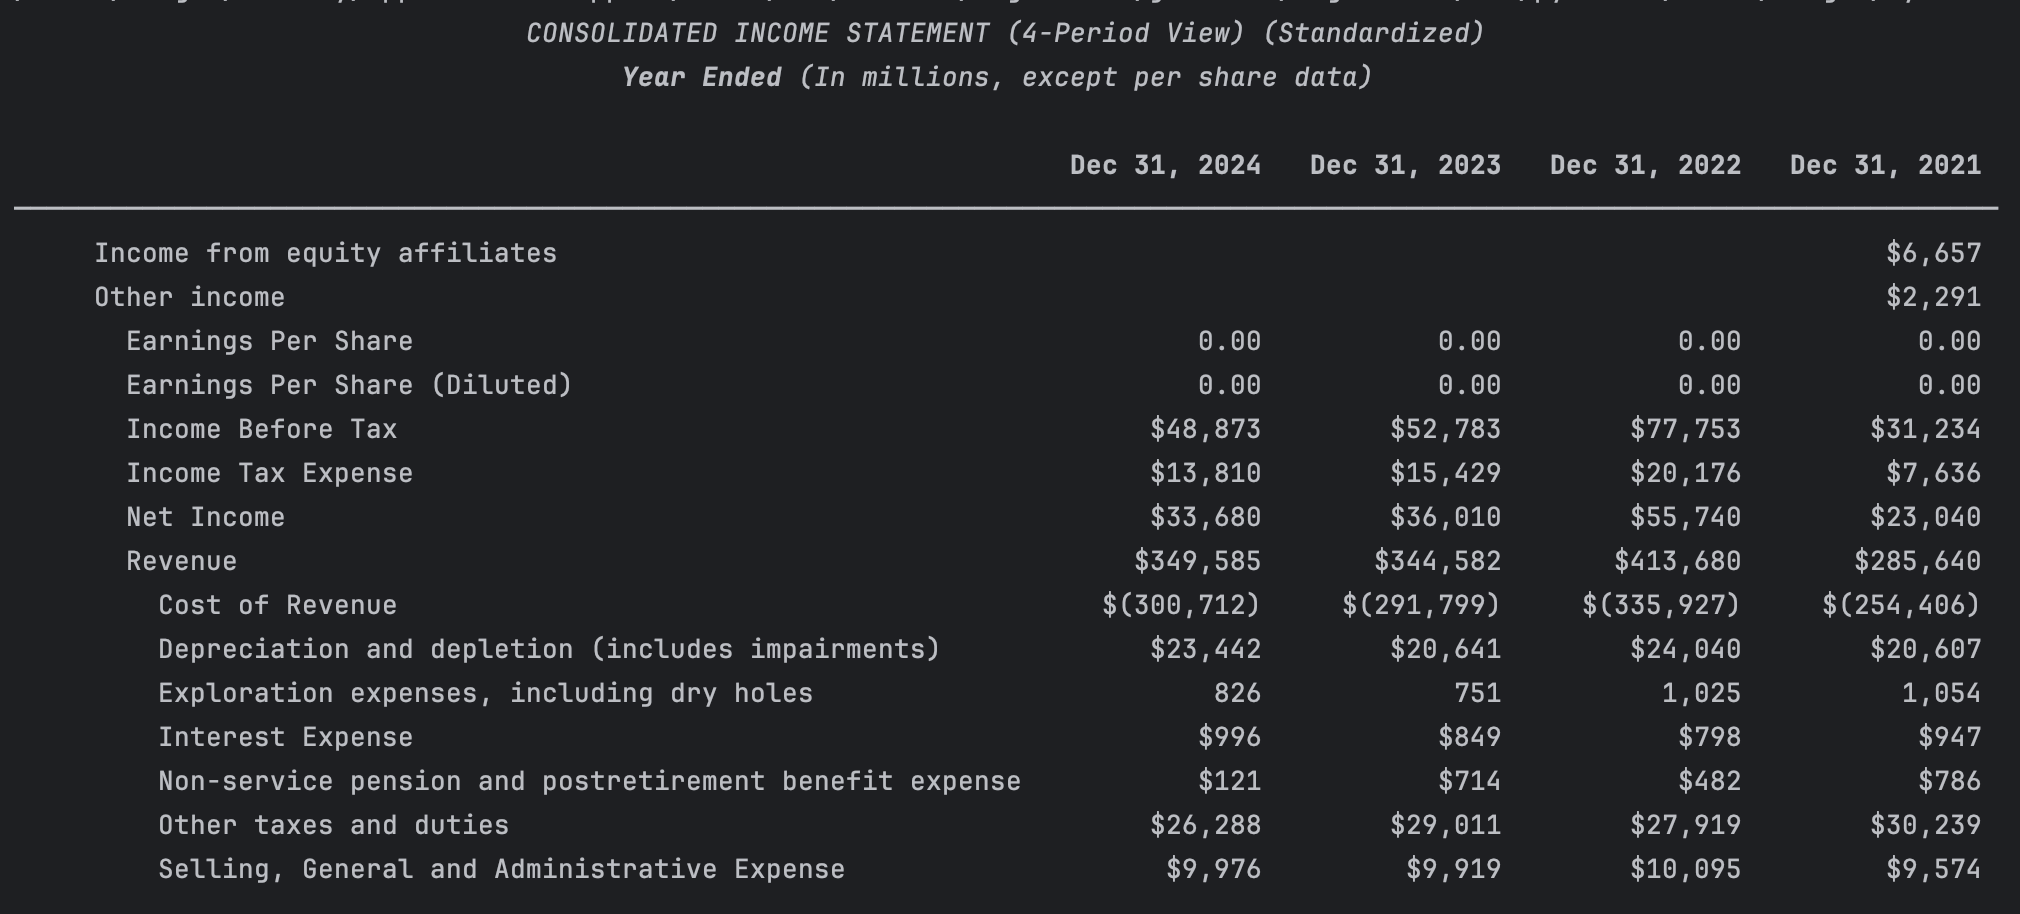Select the 'Earnings Per Share (Diluted)' label
The image size is (2020, 914).
tap(349, 385)
